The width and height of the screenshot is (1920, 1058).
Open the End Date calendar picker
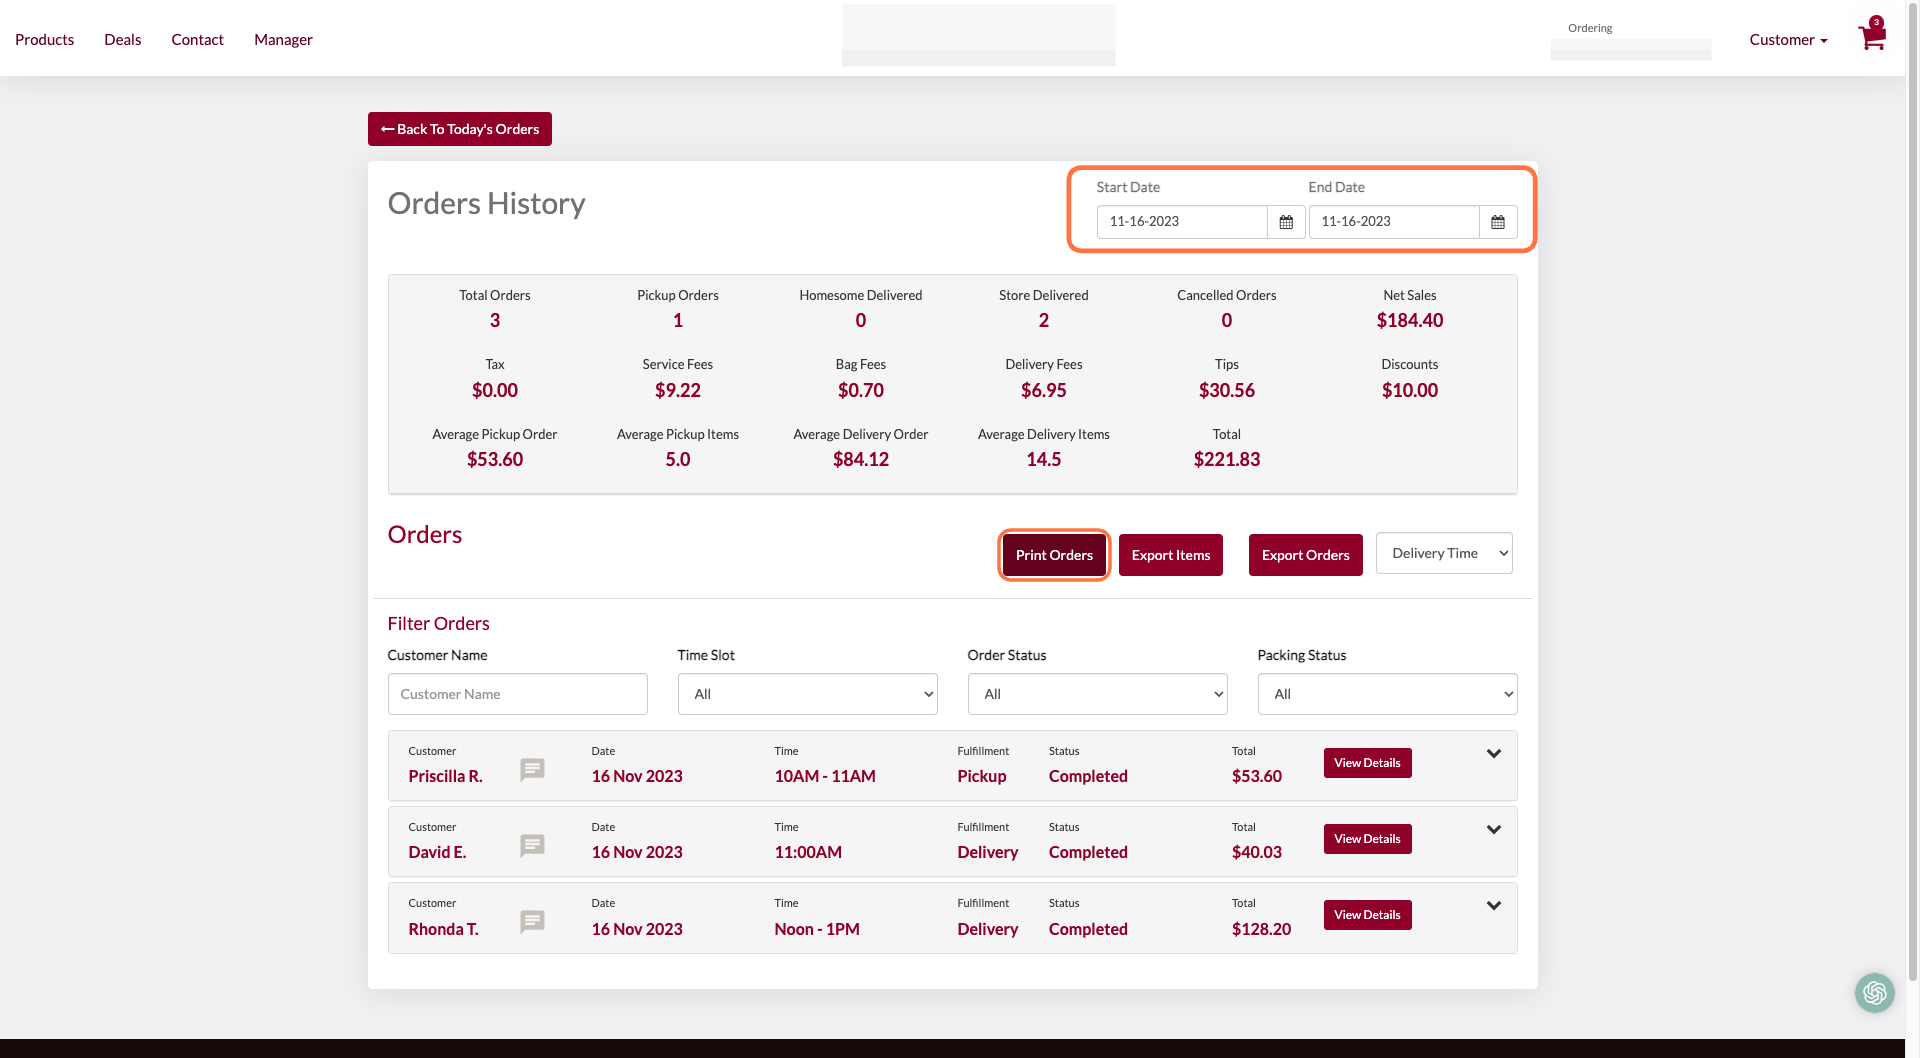[x=1498, y=222]
